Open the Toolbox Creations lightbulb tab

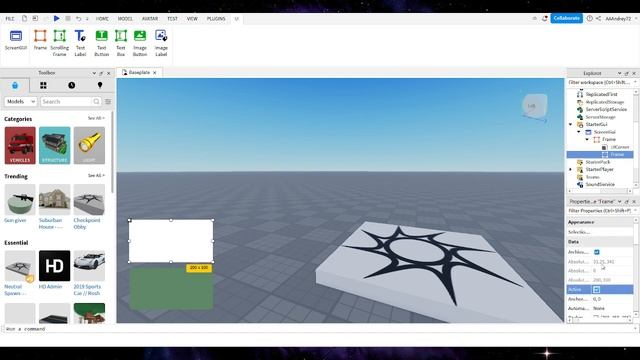click(x=100, y=85)
